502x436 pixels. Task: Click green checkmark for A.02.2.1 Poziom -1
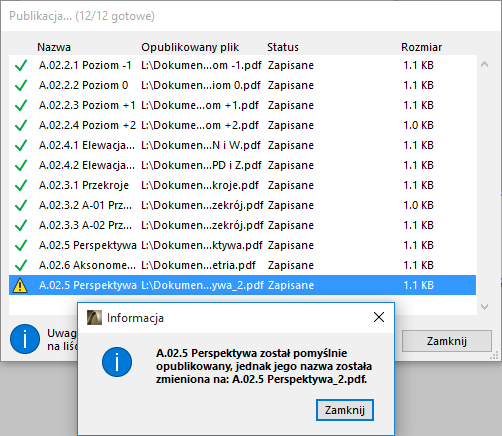click(x=21, y=65)
